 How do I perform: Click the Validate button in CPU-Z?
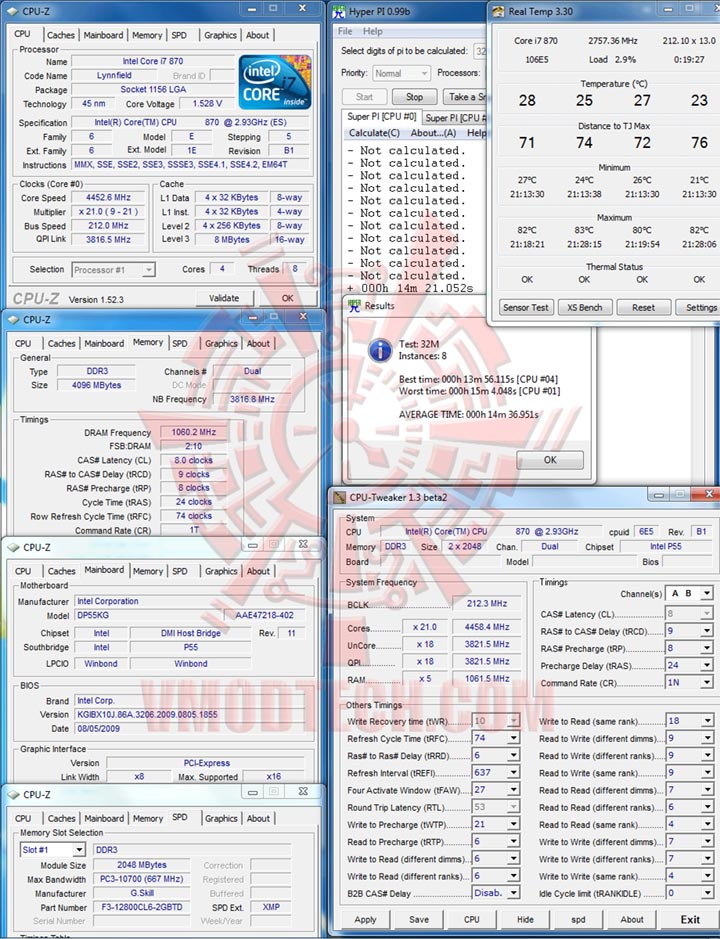224,298
